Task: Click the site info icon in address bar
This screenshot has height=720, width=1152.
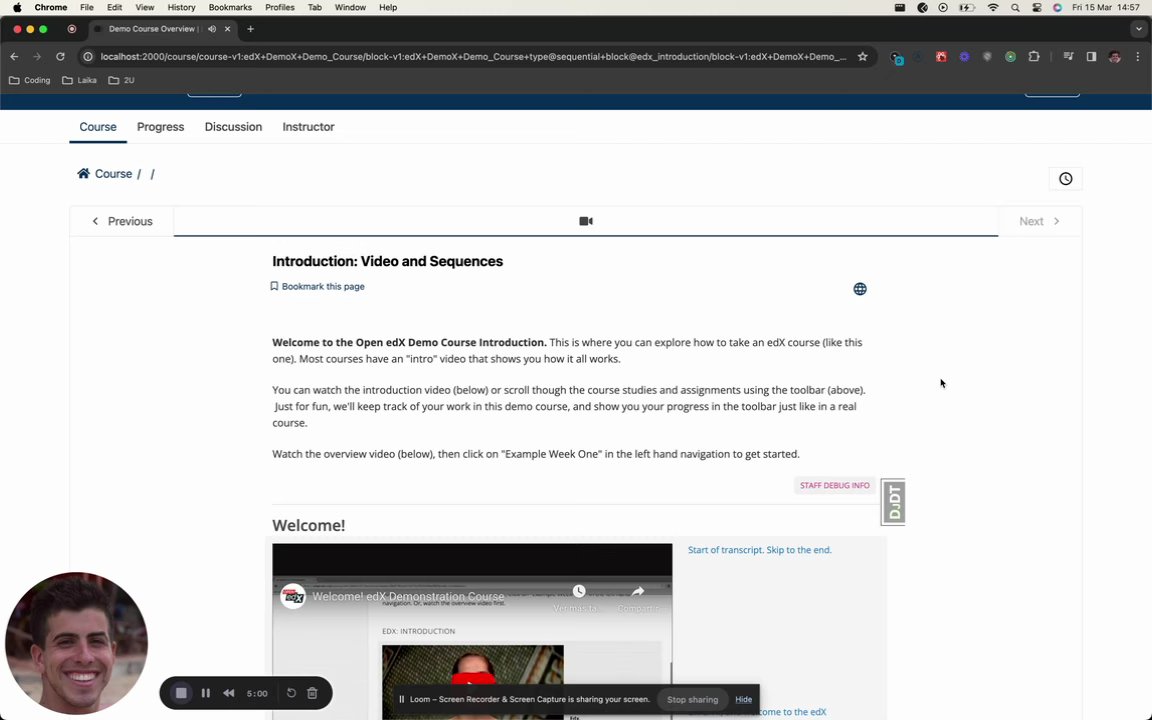Action: click(x=87, y=57)
